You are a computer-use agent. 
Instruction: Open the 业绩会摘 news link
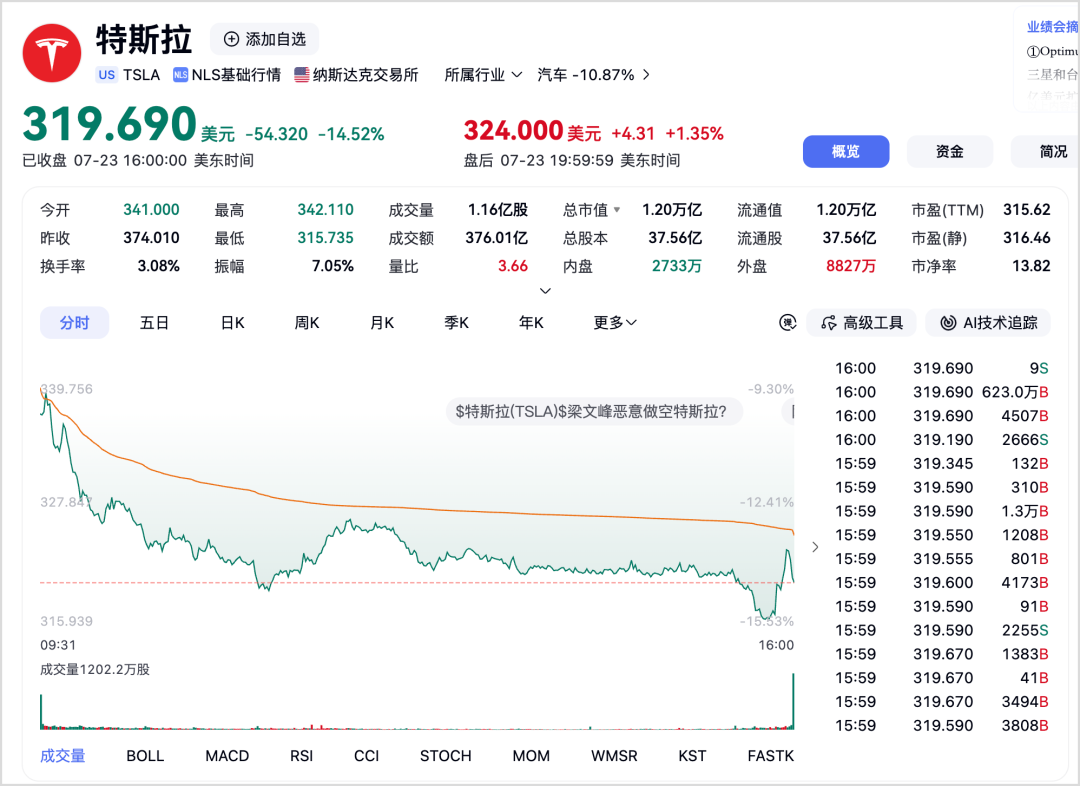tap(1052, 27)
